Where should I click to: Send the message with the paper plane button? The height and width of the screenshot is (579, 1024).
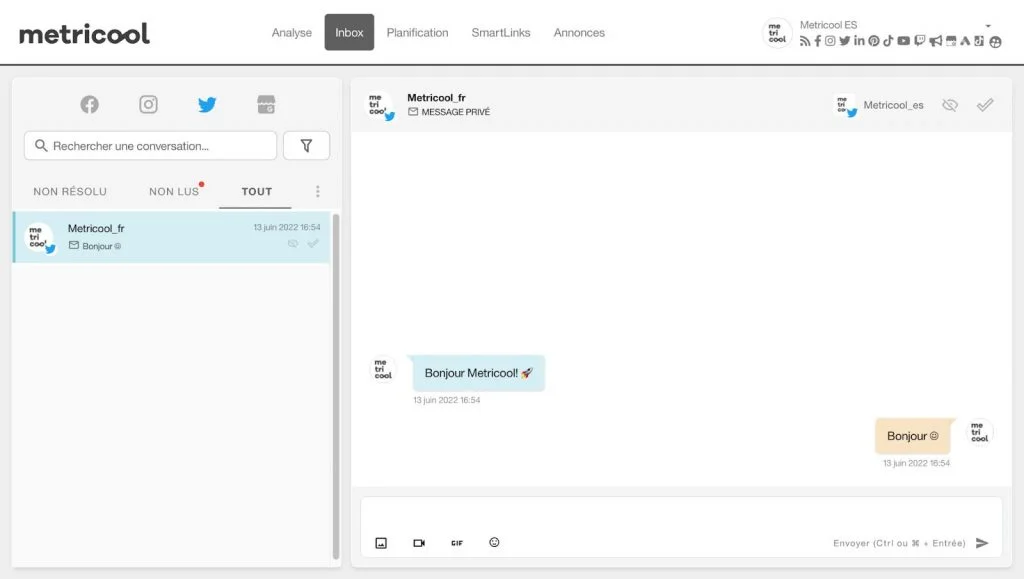click(x=982, y=543)
